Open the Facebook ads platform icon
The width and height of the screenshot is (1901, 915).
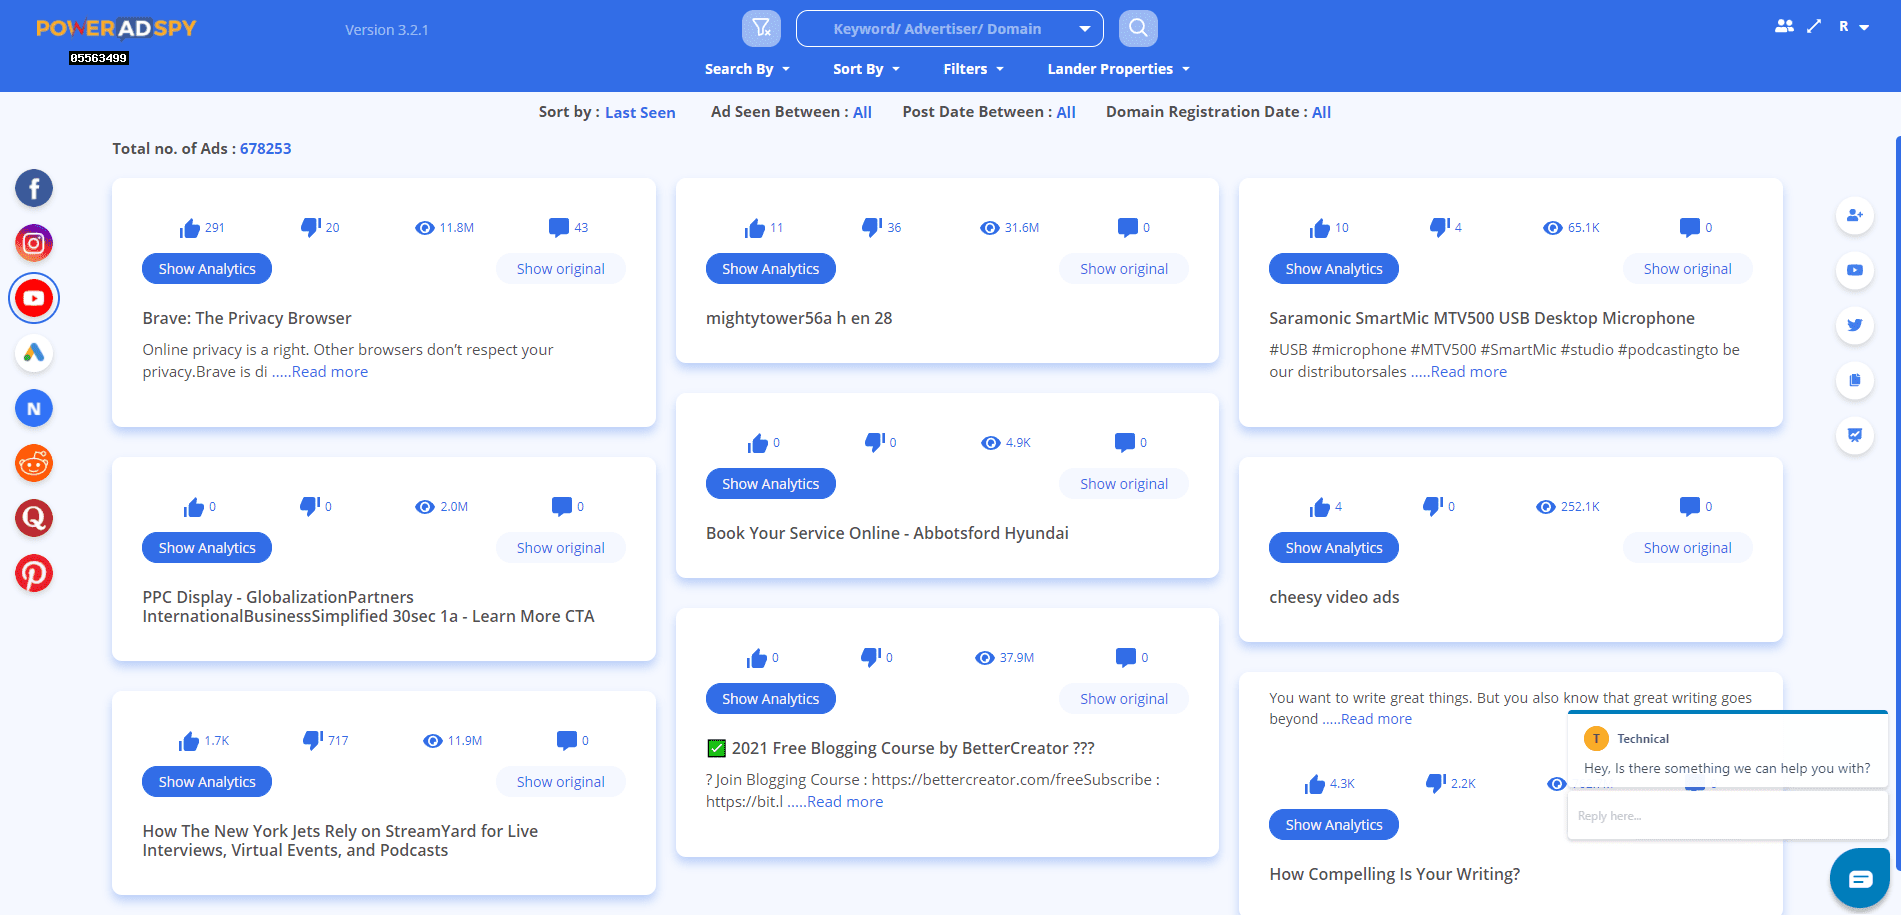pos(34,188)
